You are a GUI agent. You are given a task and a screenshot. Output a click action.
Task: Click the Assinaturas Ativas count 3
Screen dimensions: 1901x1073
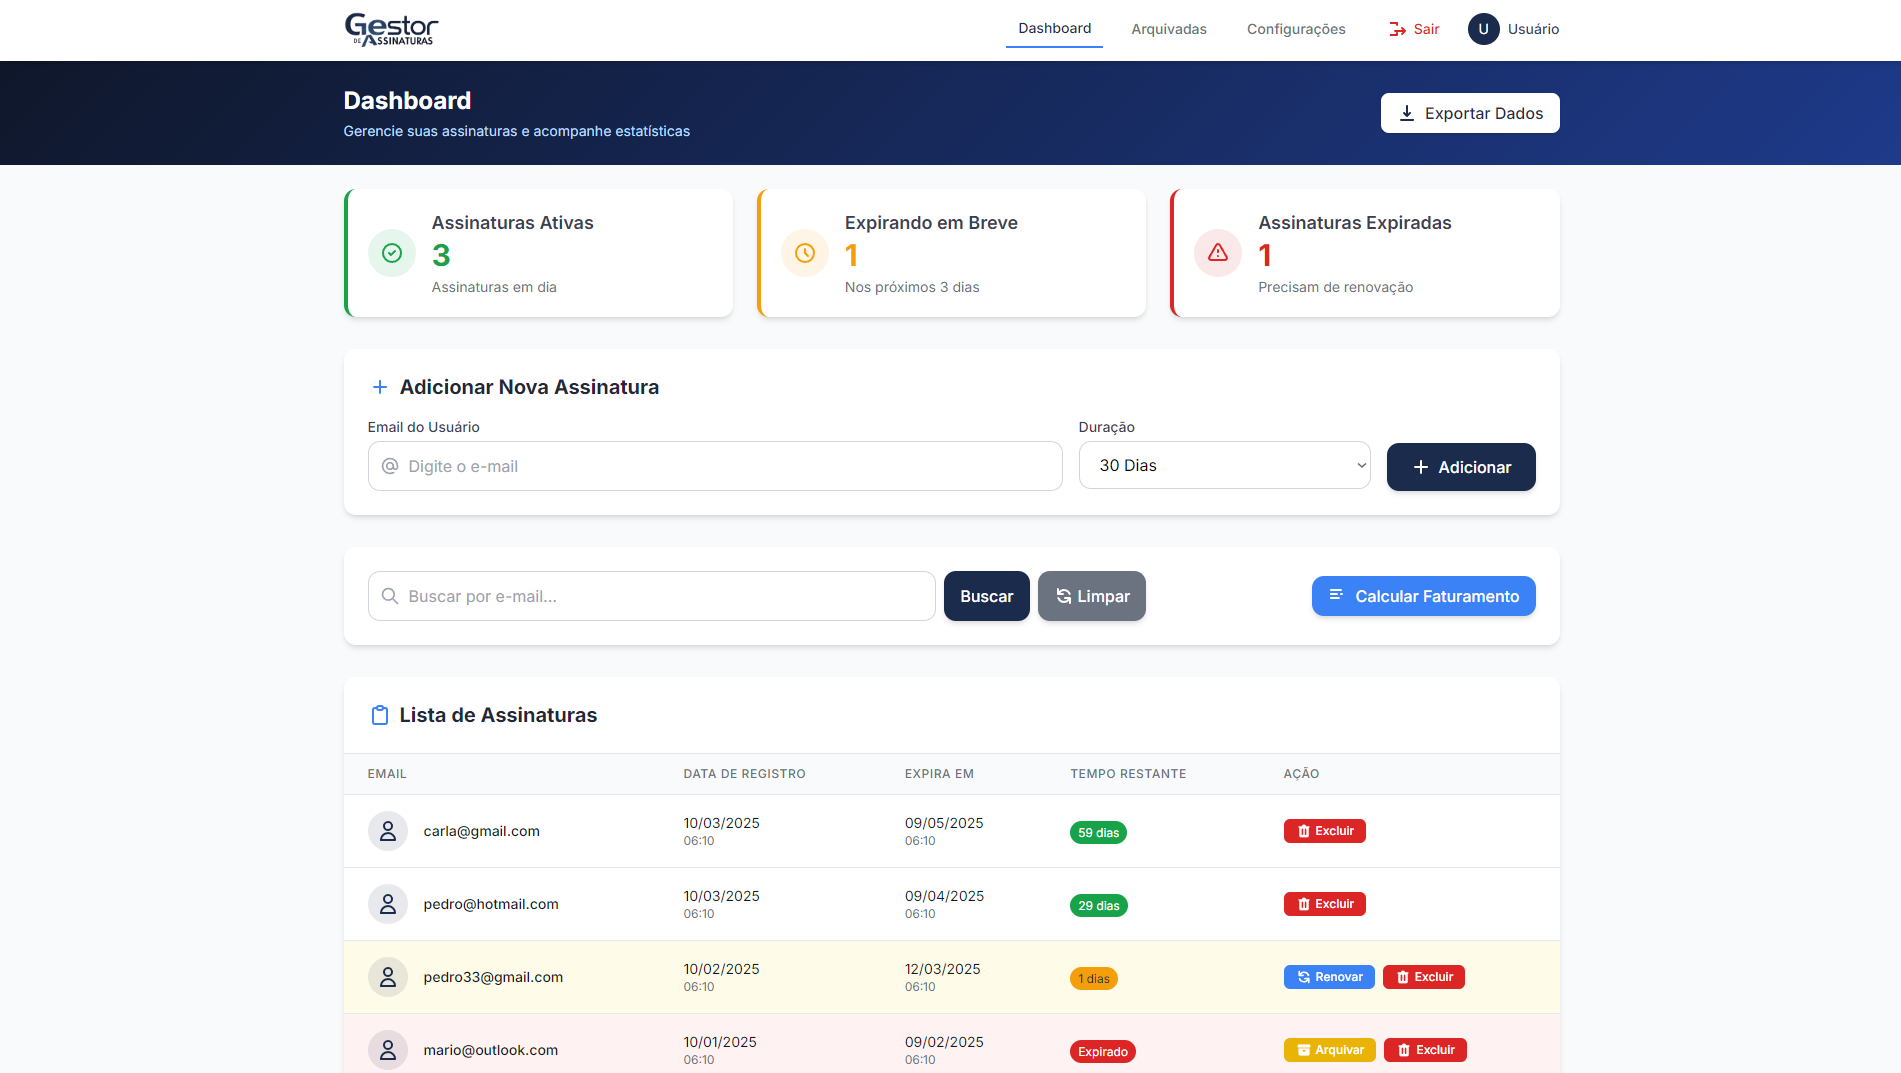441,256
